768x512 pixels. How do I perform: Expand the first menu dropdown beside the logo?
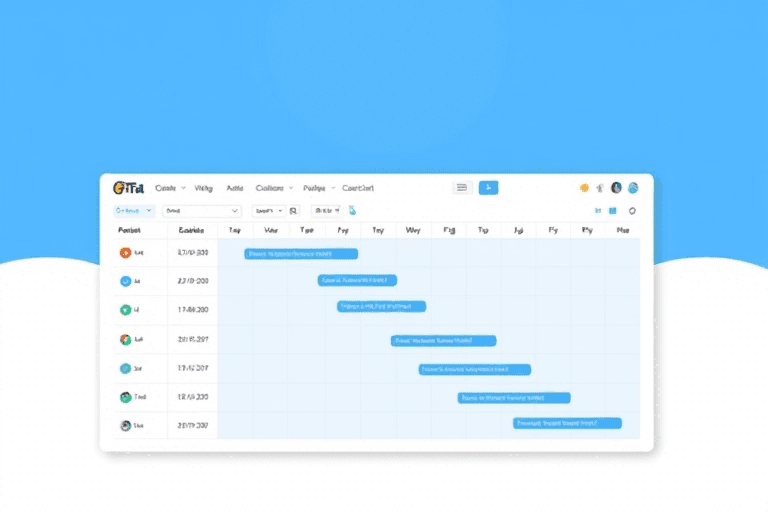point(170,188)
